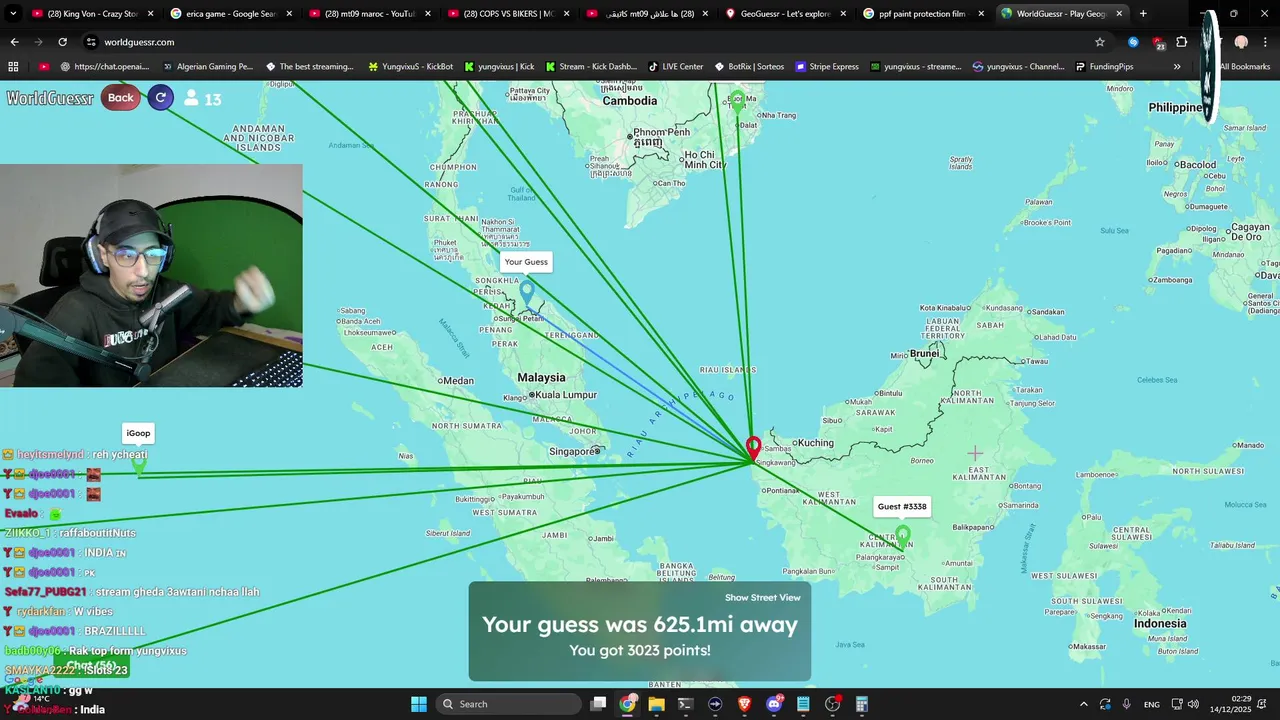Click the red actual location pin
The height and width of the screenshot is (720, 1280).
coord(754,448)
